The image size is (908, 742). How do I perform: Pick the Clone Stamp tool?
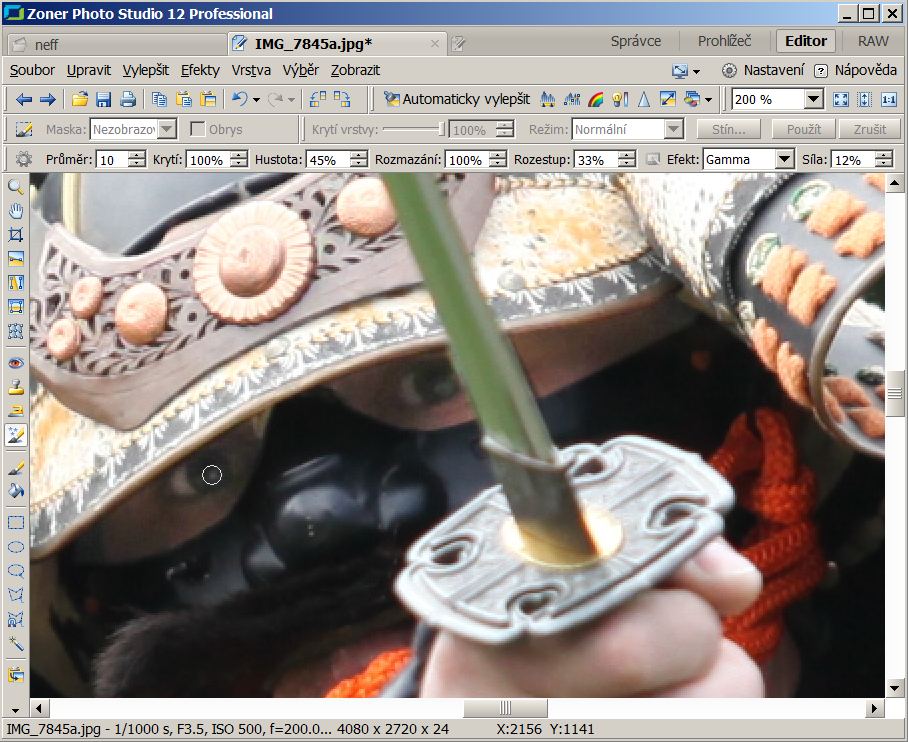[16, 387]
